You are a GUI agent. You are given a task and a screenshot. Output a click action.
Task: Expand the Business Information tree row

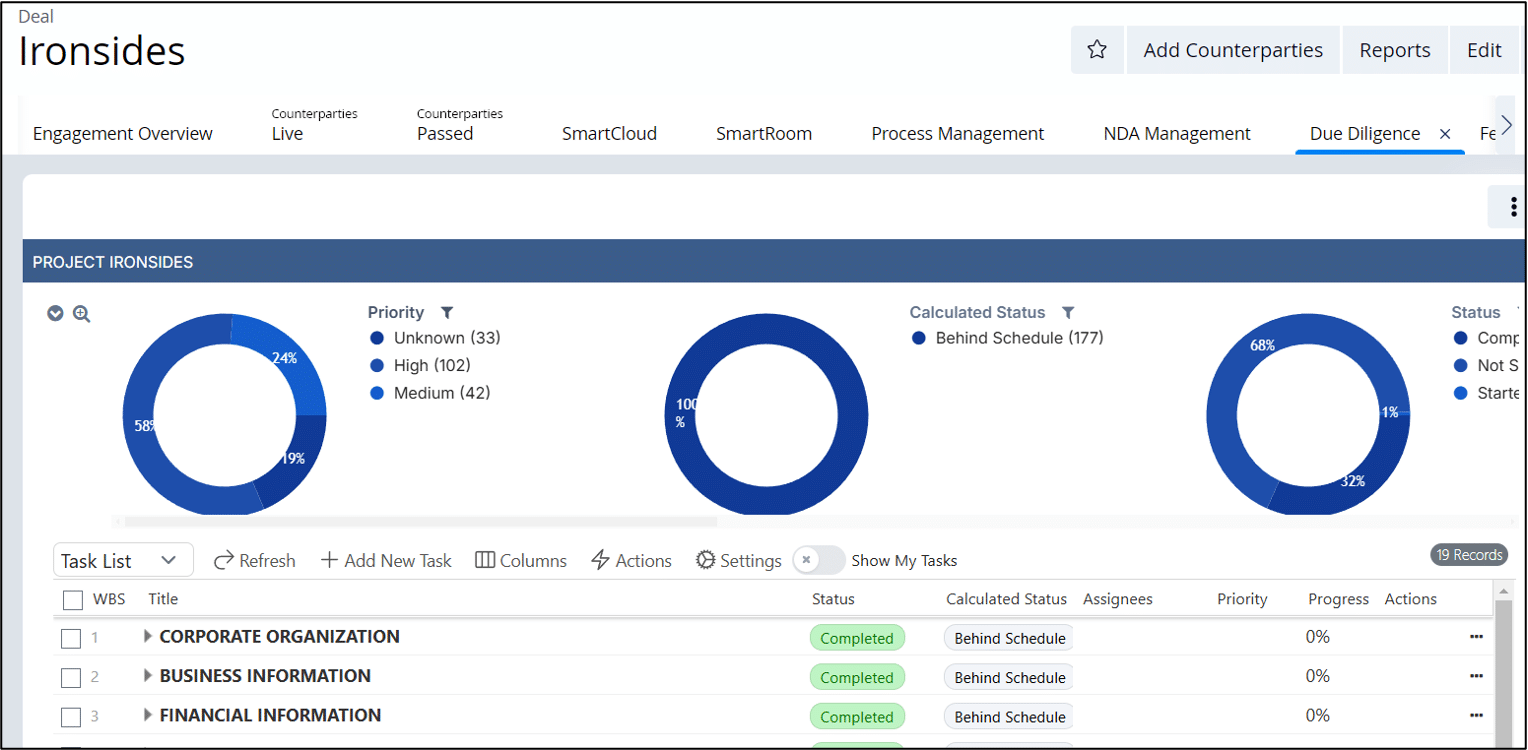tap(148, 676)
